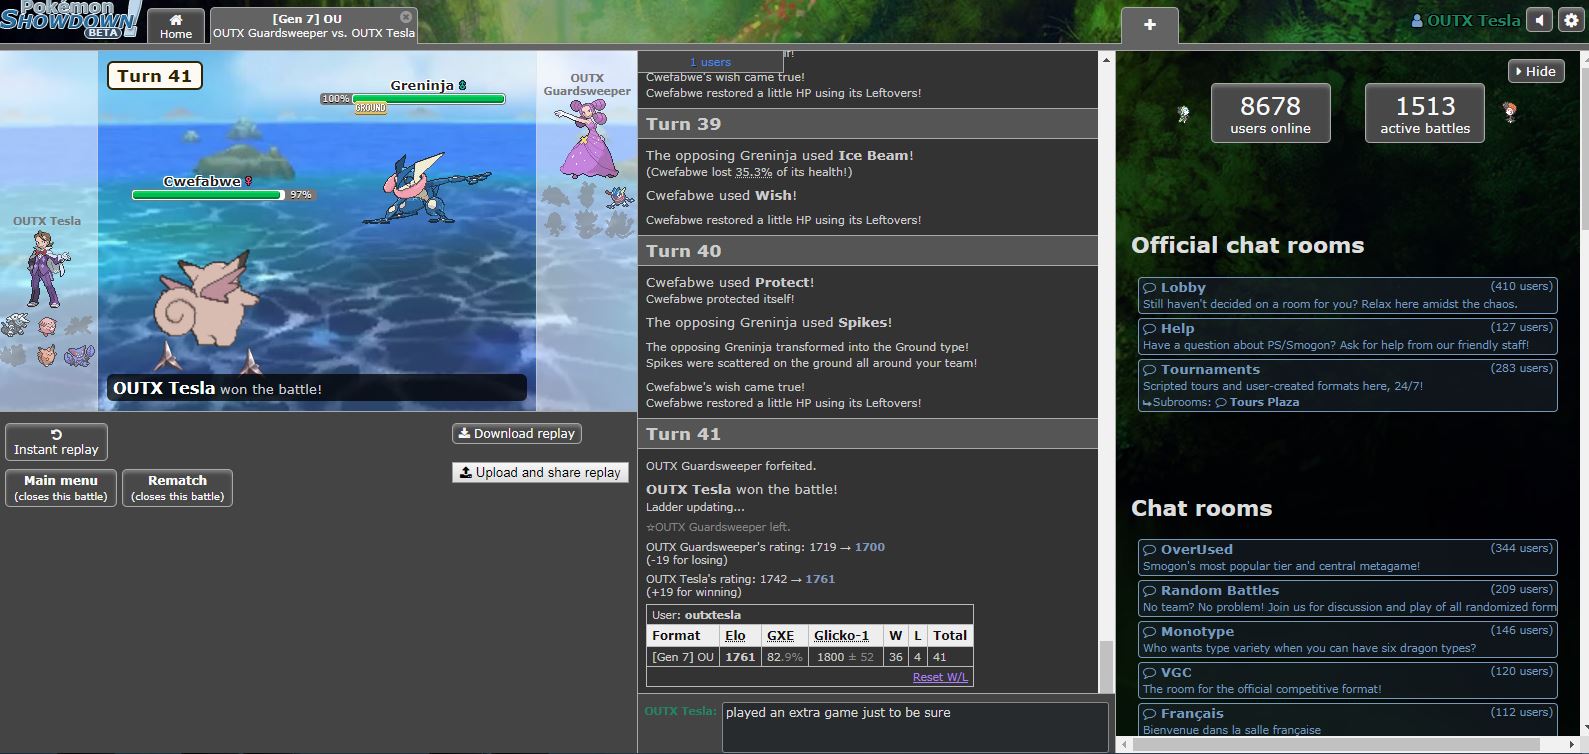Click Greninja icon in opponent's team

(620, 195)
